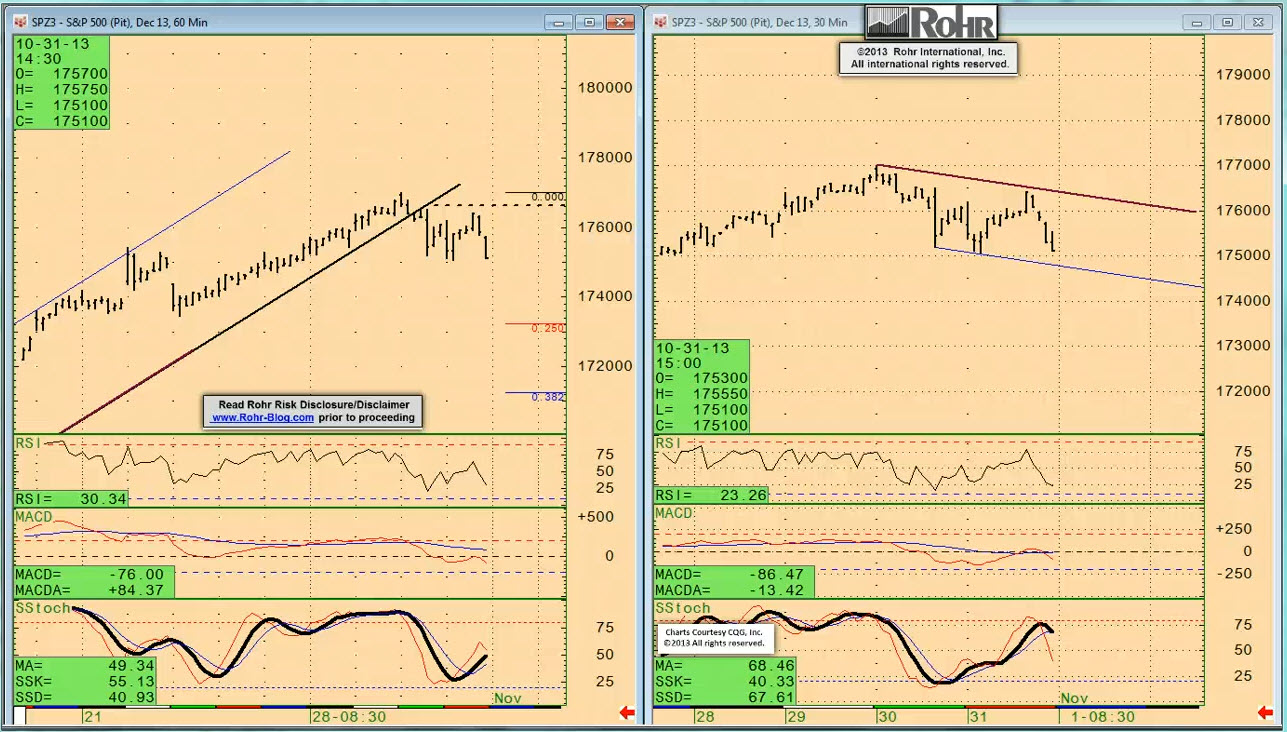Maximize the 60 Min chart window

click(x=589, y=22)
